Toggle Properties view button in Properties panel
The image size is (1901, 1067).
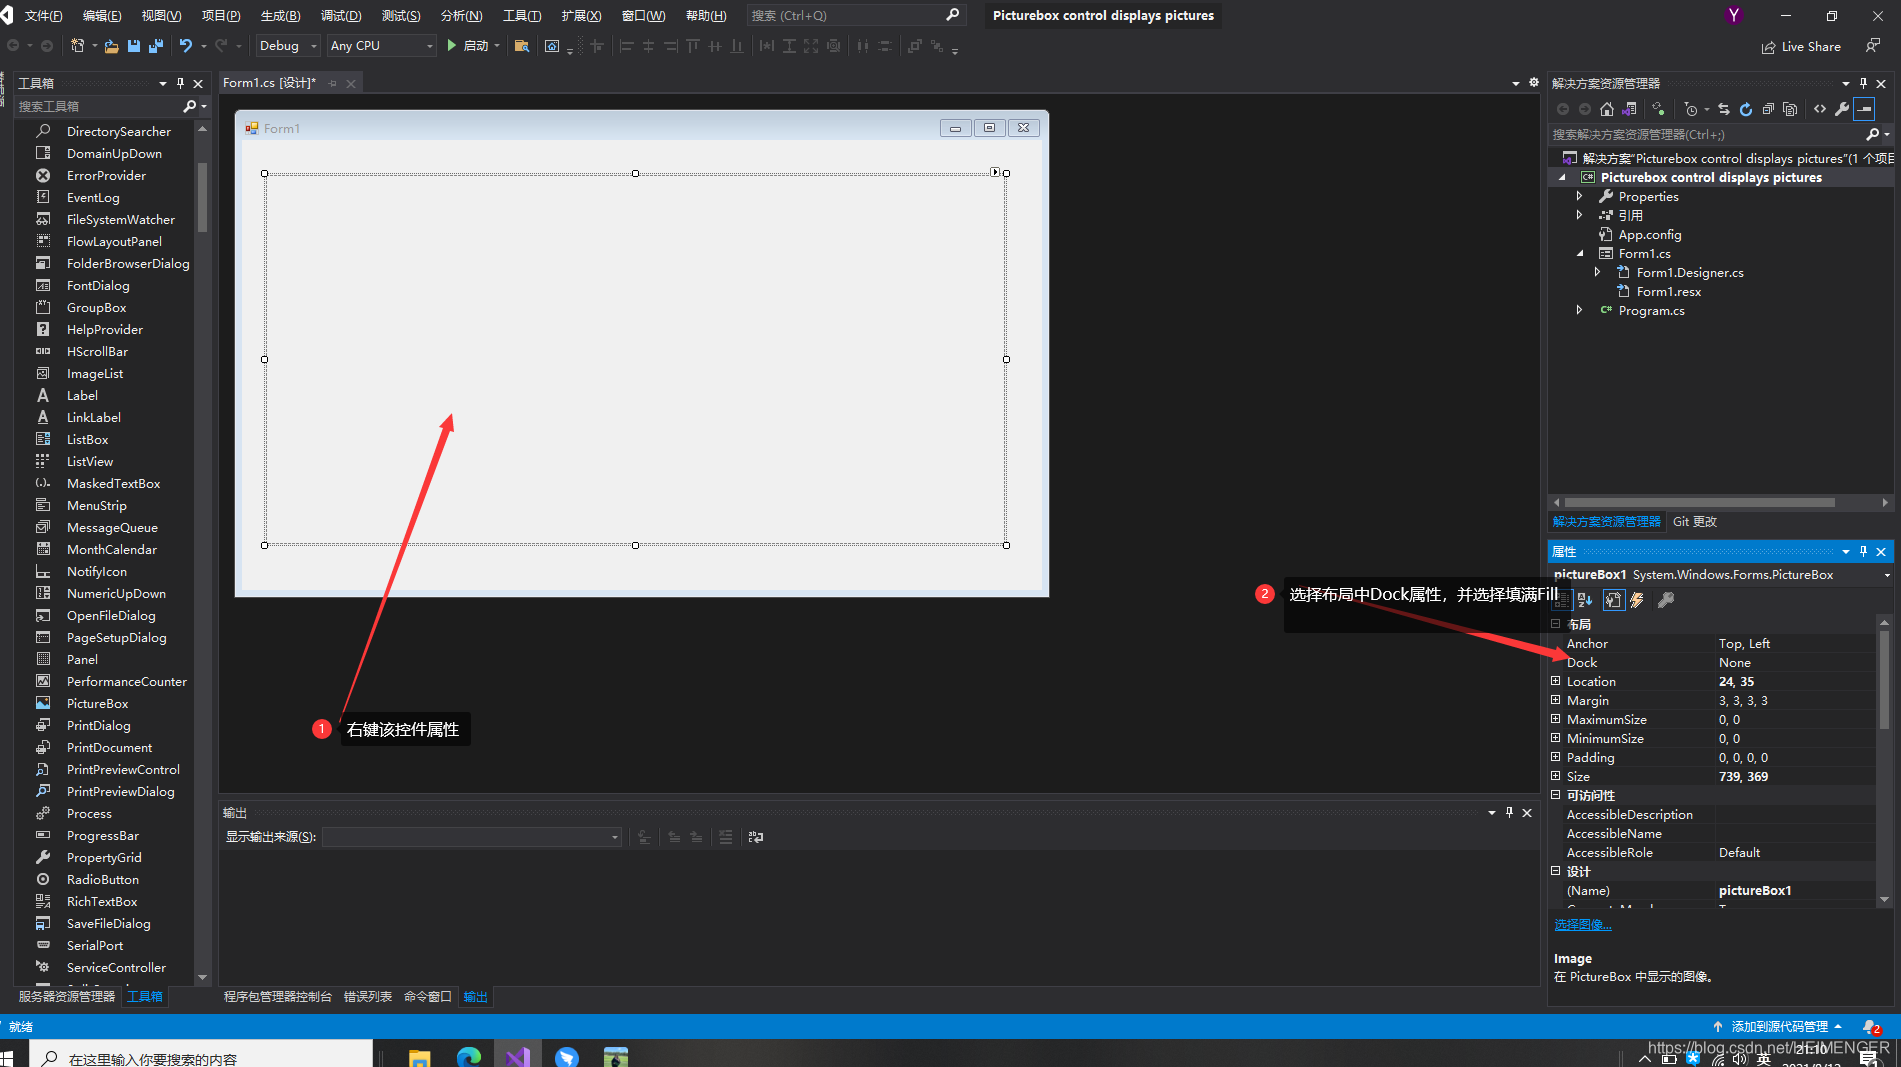coord(1613,600)
